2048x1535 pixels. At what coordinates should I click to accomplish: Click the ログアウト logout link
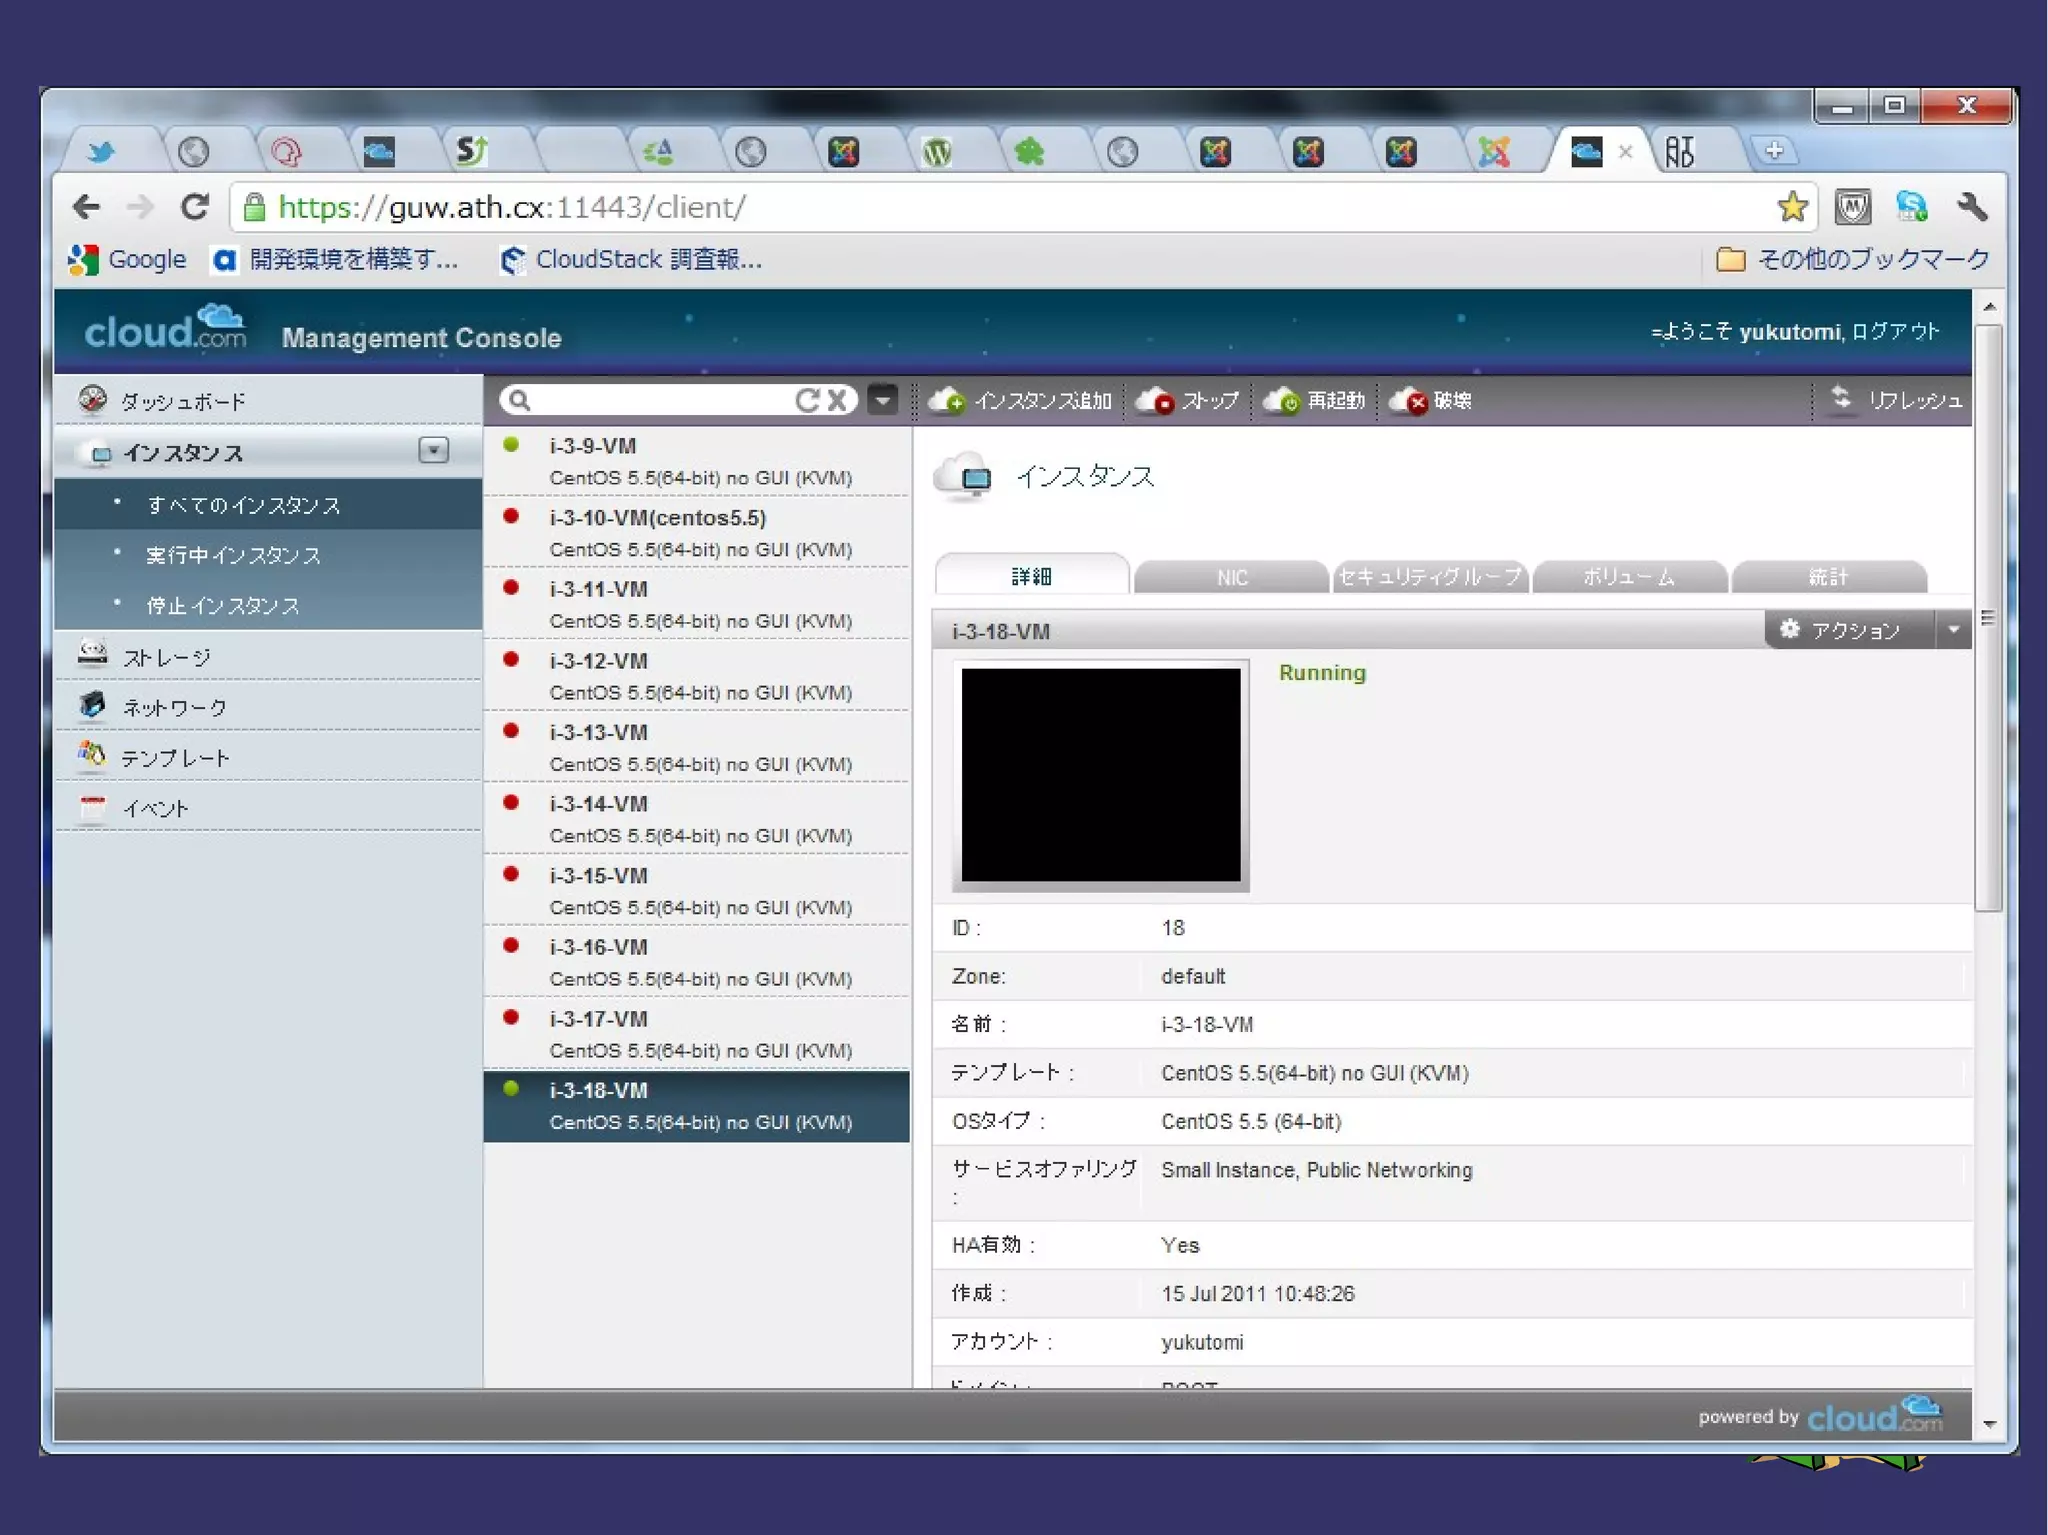click(x=1896, y=332)
